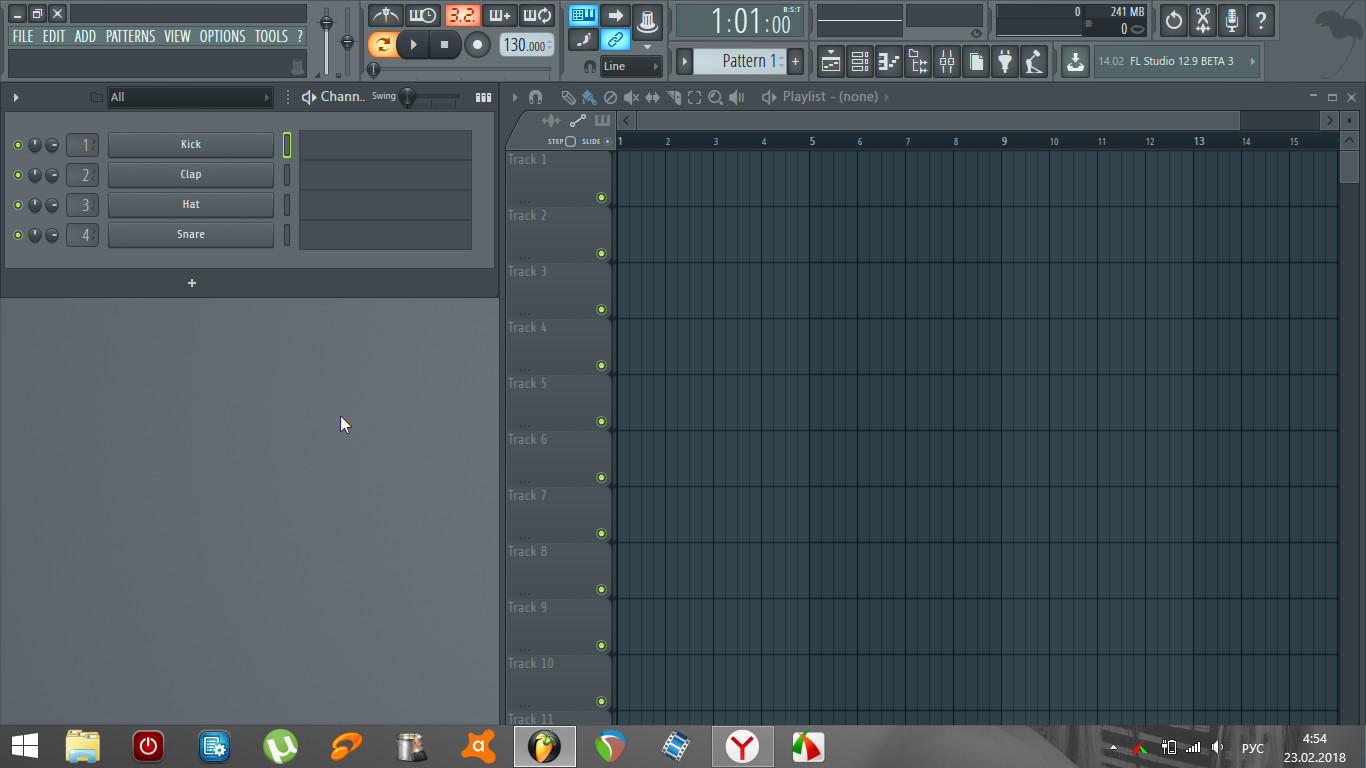Toggle Playlist snap magnet icon
1366x768 pixels.
(535, 97)
